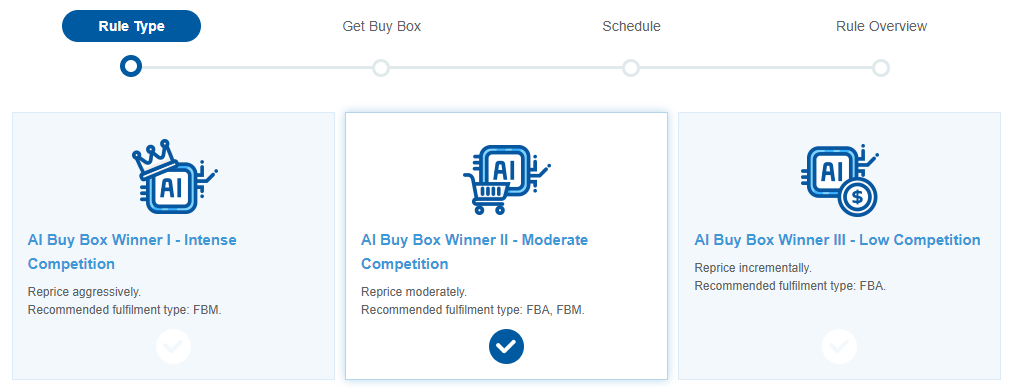Select the Rule Type step circle
The image size is (1013, 387).
coord(131,67)
